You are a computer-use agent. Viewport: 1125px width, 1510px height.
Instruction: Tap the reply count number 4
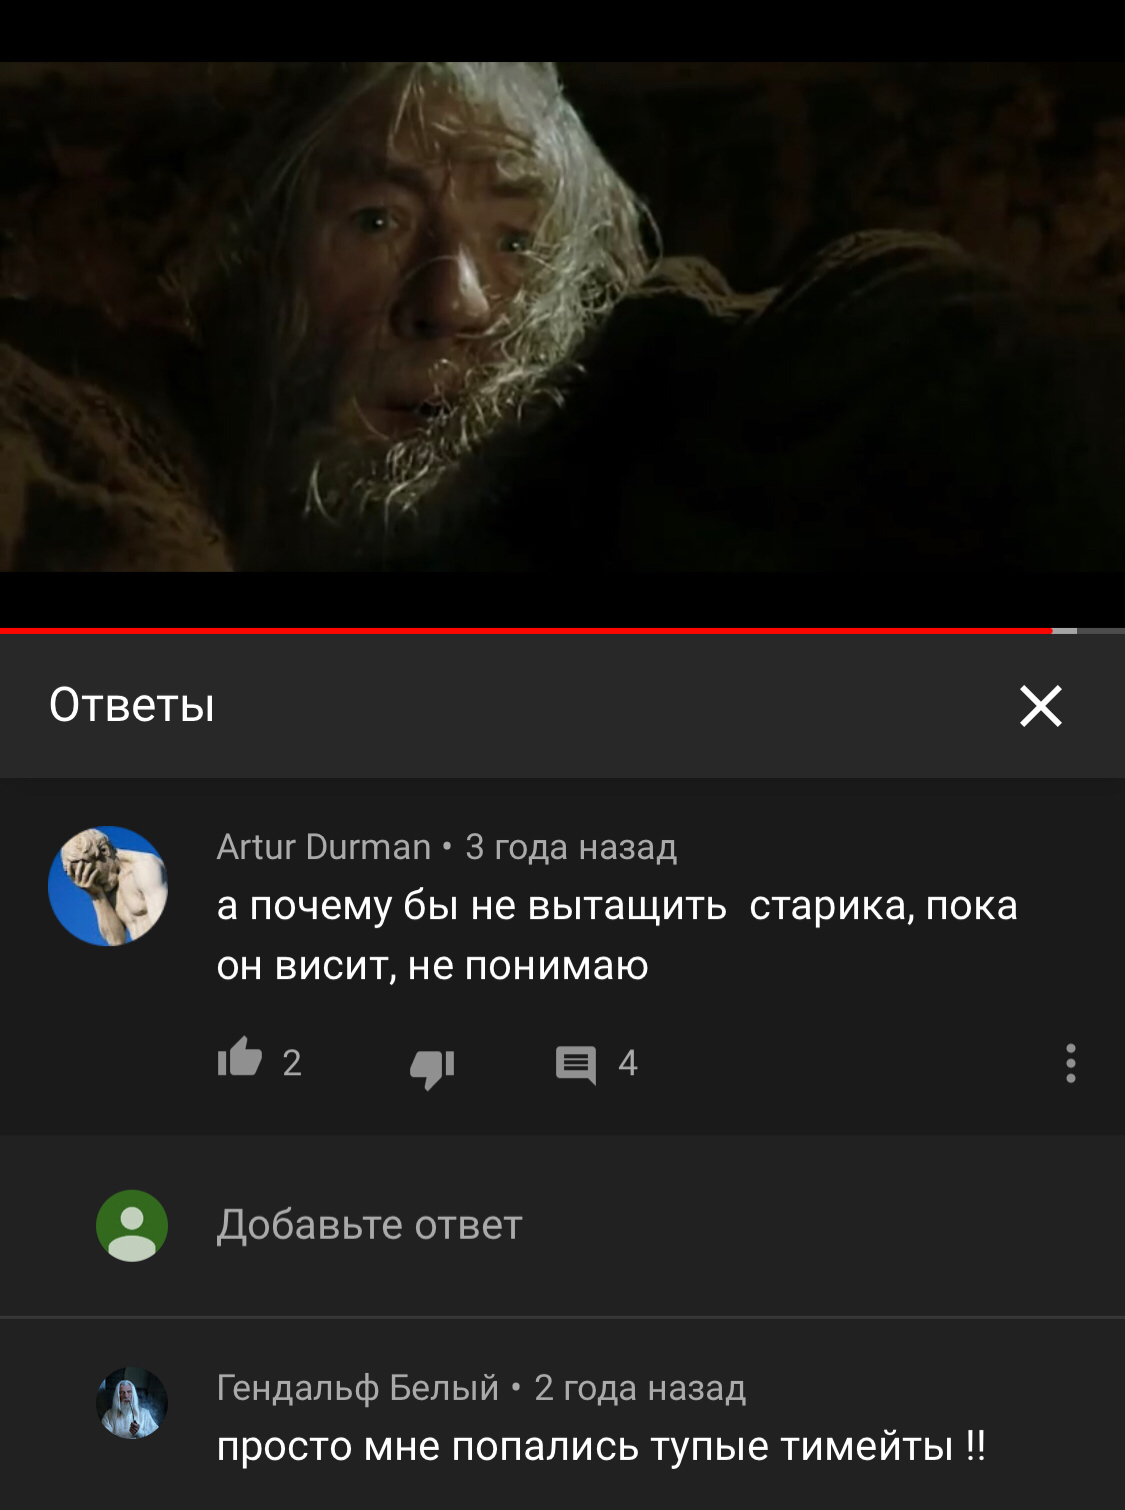[x=627, y=1063]
